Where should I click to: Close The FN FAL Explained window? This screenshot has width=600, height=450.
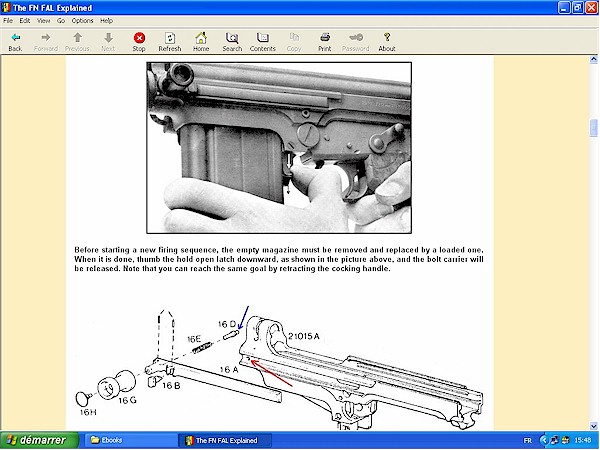tap(592, 8)
